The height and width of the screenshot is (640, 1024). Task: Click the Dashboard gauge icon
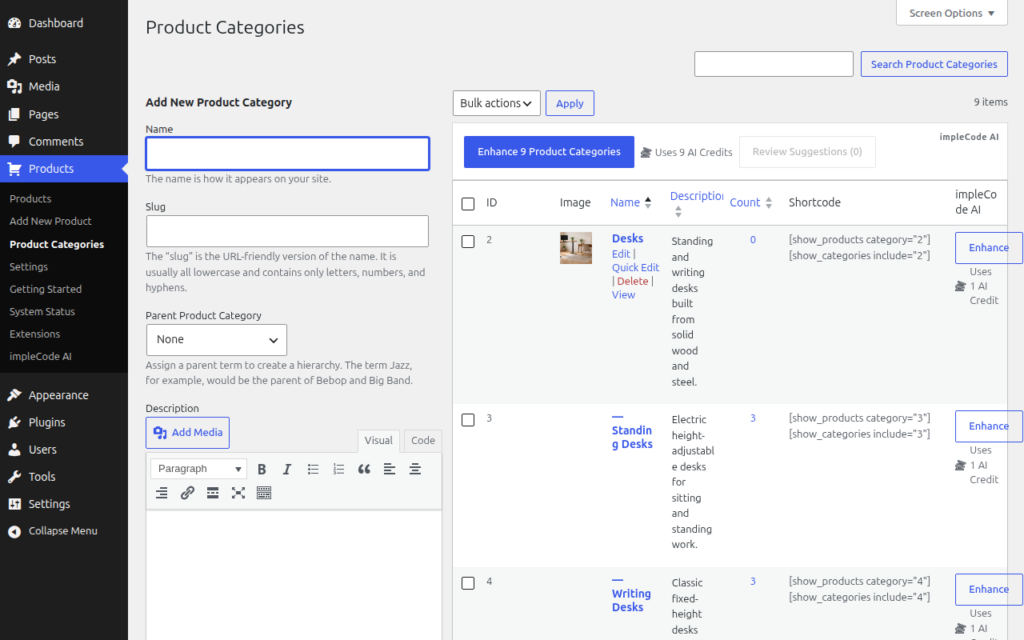pos(14,23)
